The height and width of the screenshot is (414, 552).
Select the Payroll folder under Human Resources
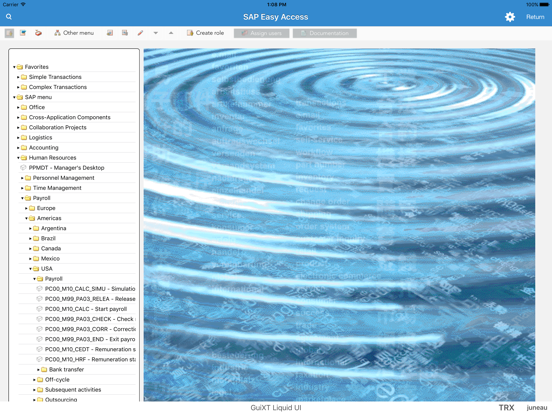coord(41,198)
